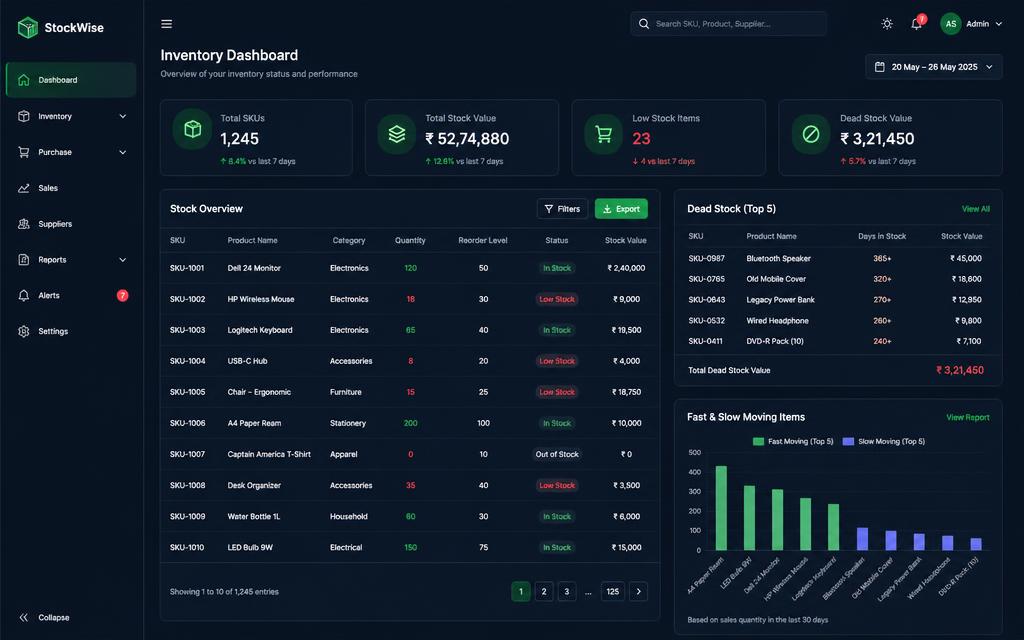
Task: Click the Alerts bell icon in sidebar
Action: (24, 295)
